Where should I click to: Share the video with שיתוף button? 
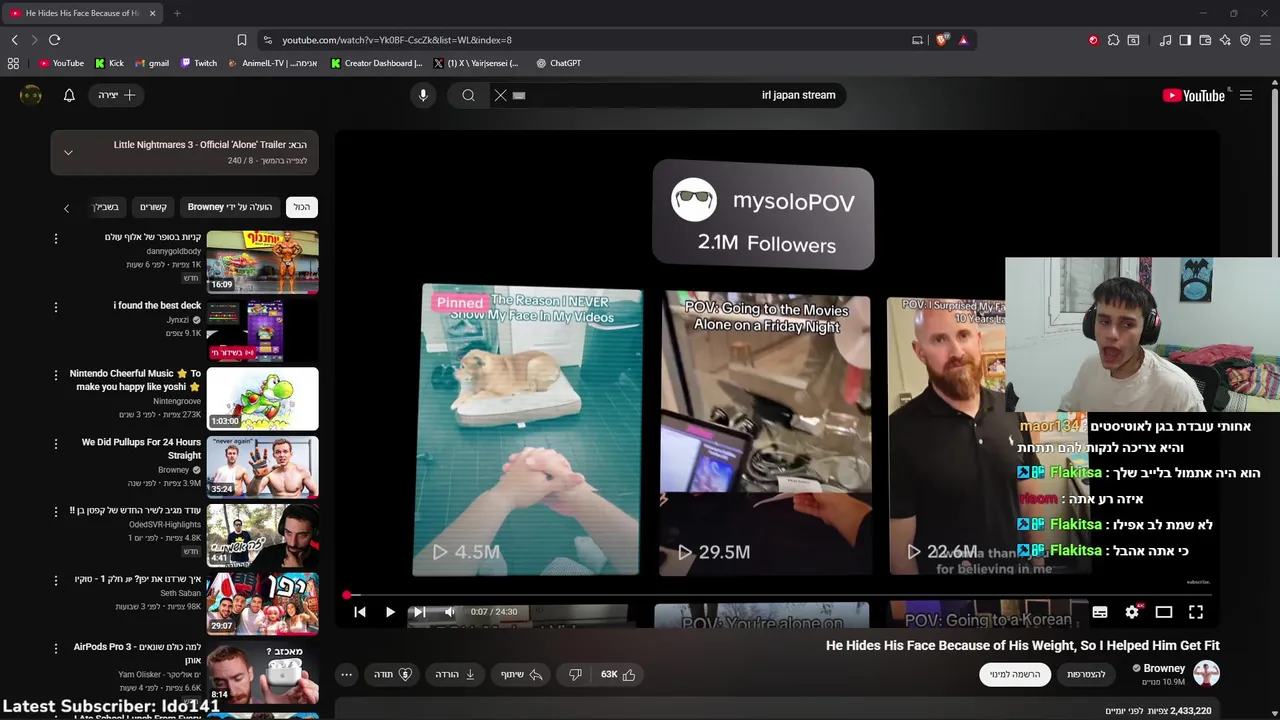point(521,675)
